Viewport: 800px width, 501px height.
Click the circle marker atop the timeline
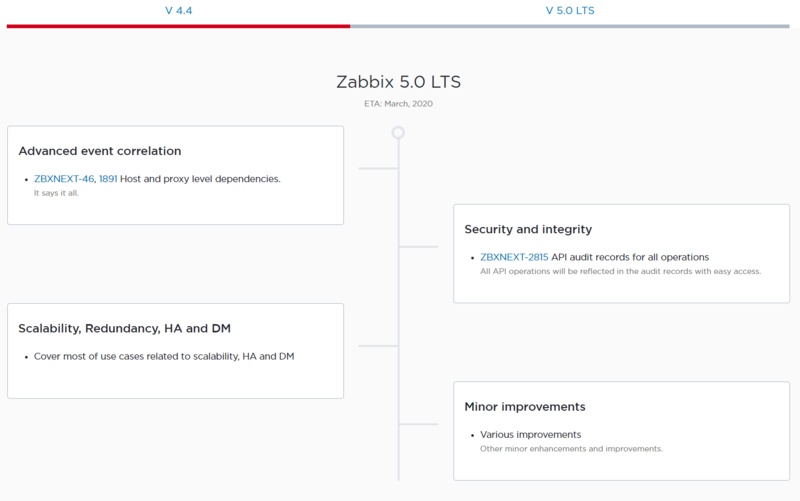[x=398, y=132]
